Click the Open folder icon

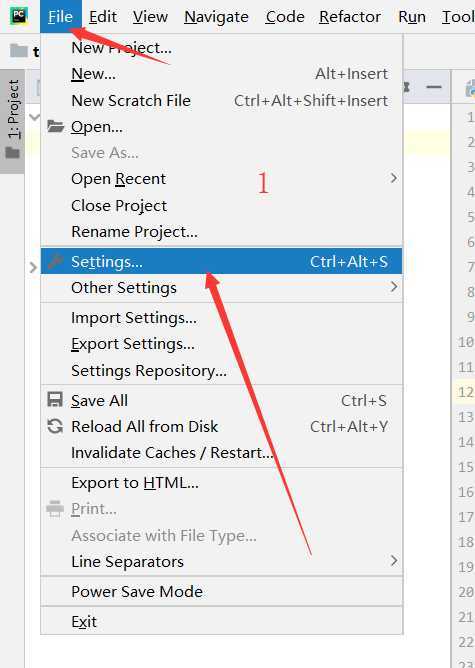pos(55,126)
